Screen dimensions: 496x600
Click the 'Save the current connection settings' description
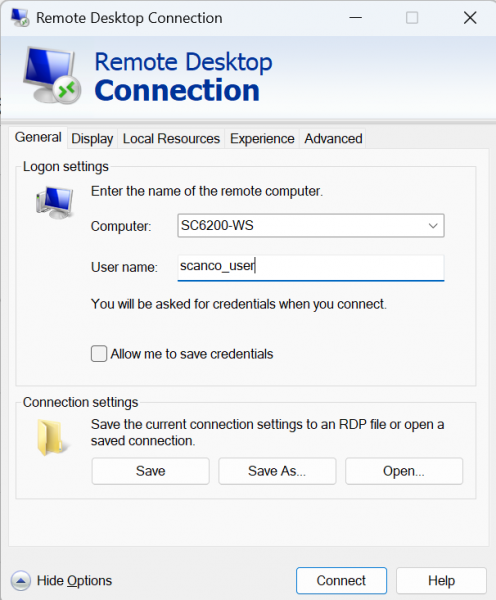[x=268, y=432]
